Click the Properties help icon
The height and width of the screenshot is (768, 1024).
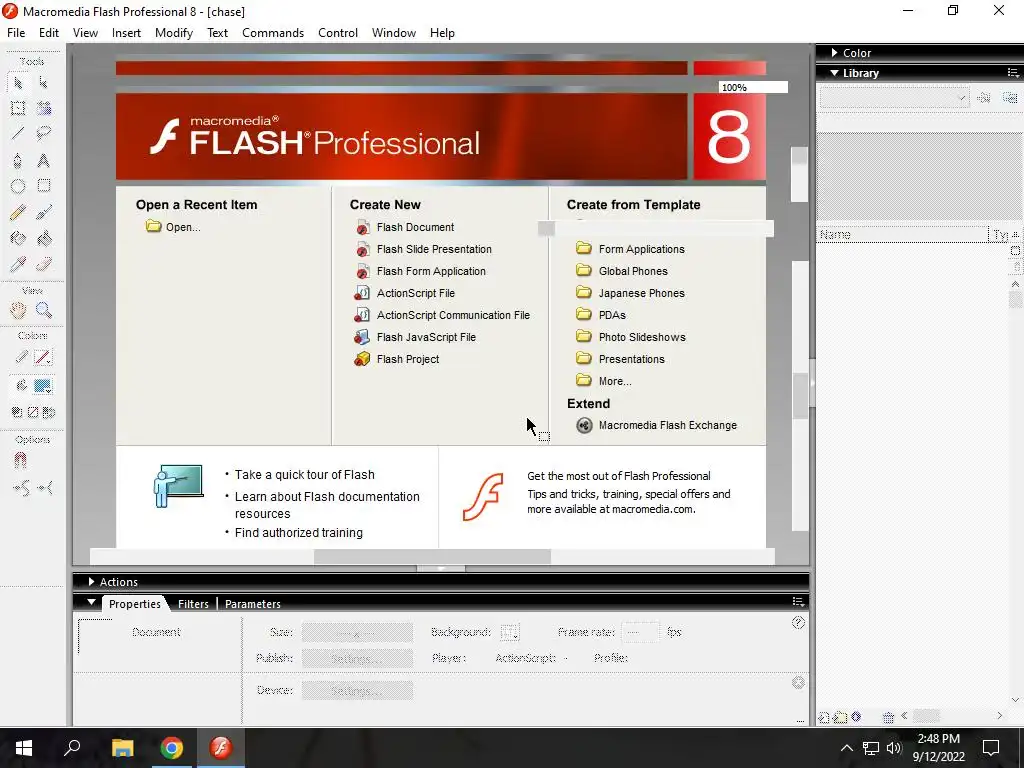[x=798, y=622]
